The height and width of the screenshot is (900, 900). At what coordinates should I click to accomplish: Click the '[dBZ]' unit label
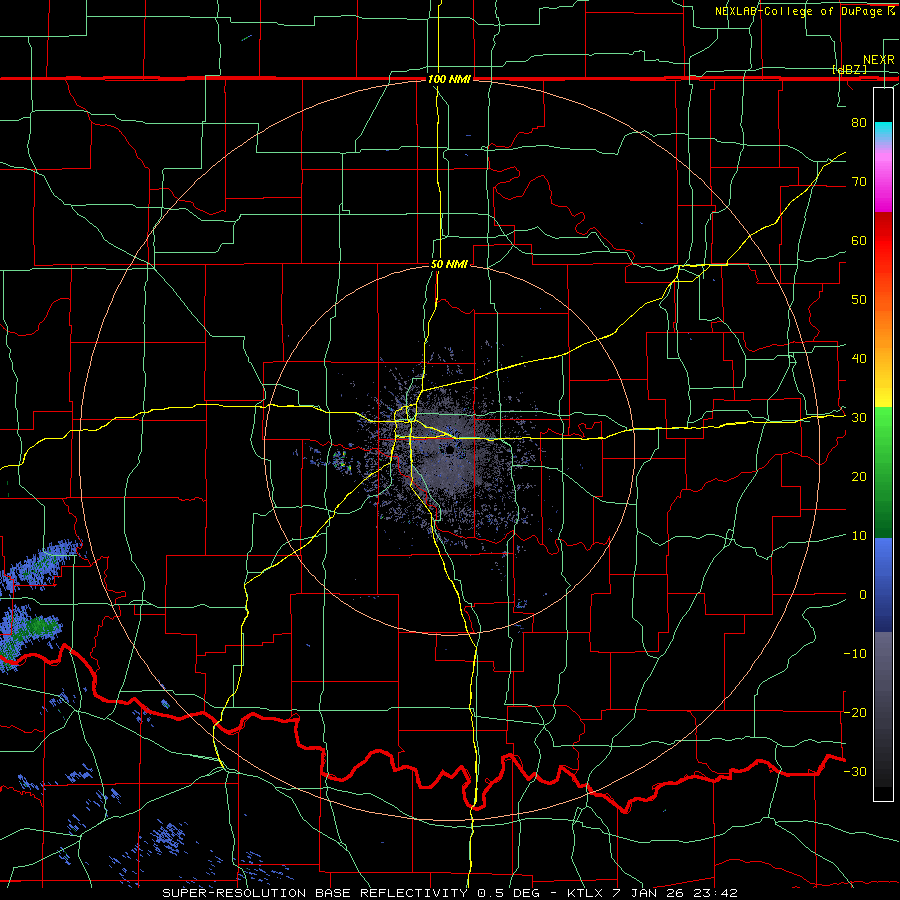click(x=849, y=69)
